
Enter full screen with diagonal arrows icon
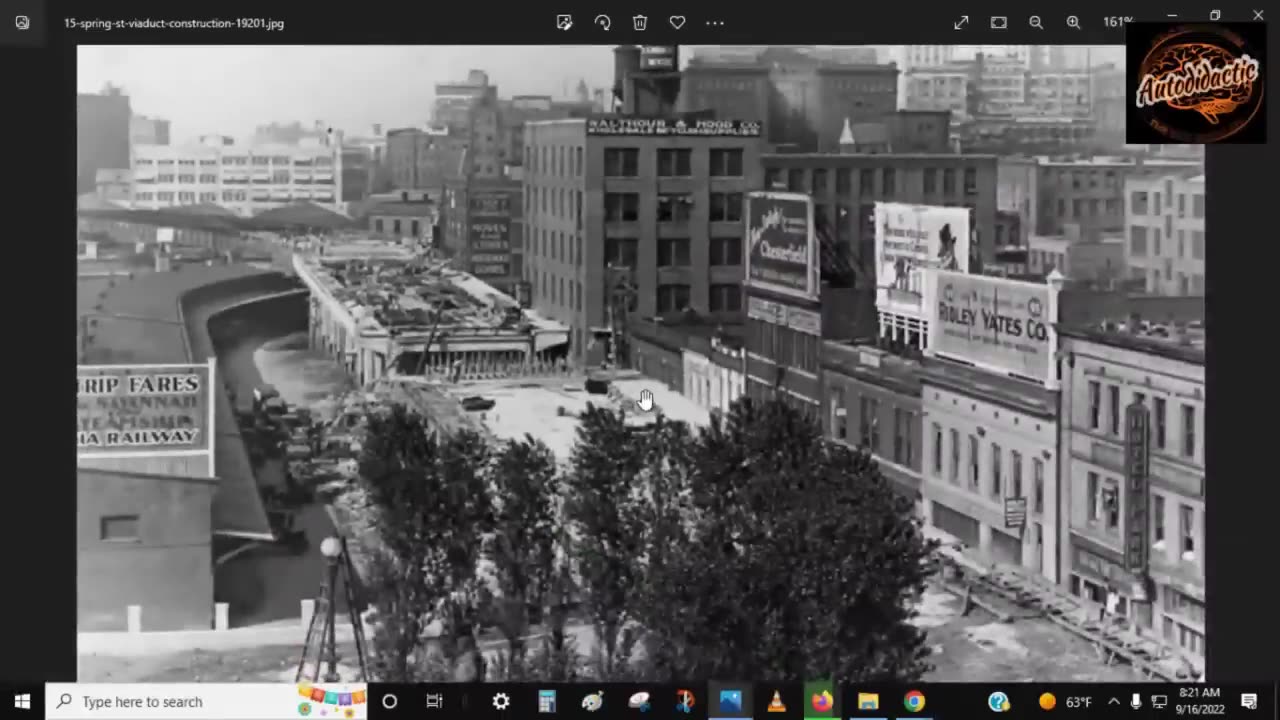point(961,22)
